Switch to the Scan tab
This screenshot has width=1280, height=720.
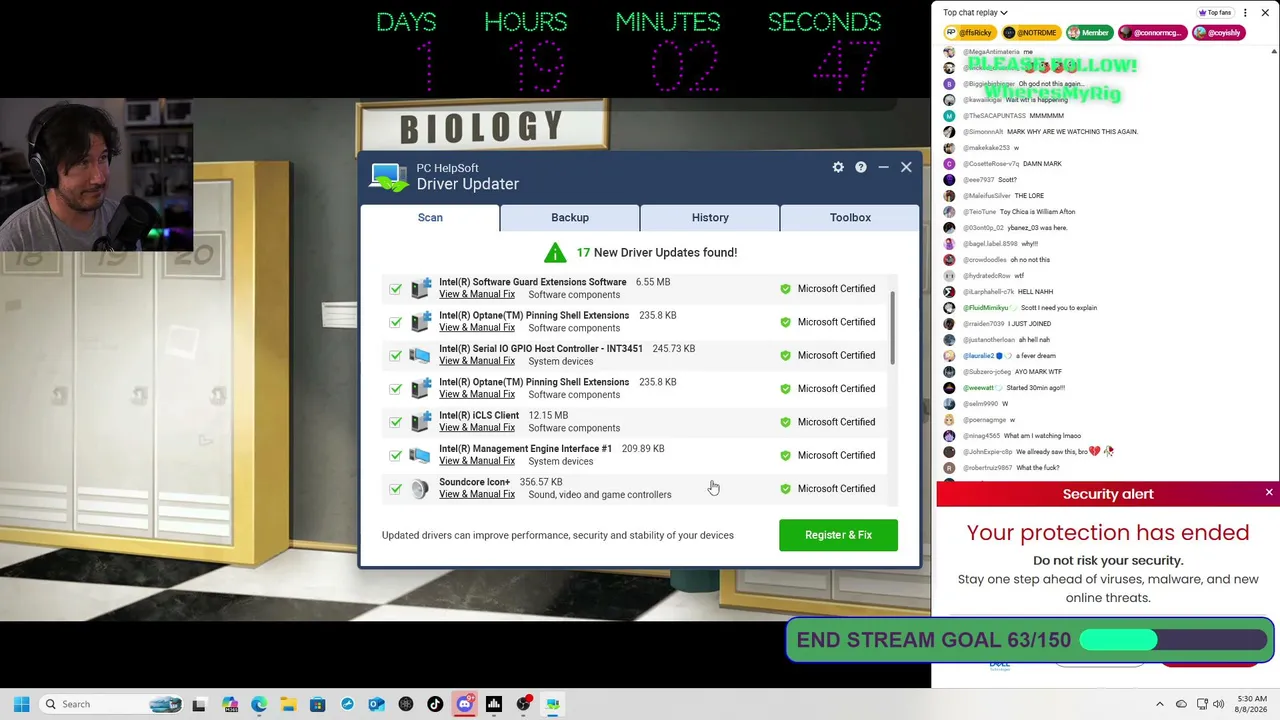pyautogui.click(x=430, y=218)
